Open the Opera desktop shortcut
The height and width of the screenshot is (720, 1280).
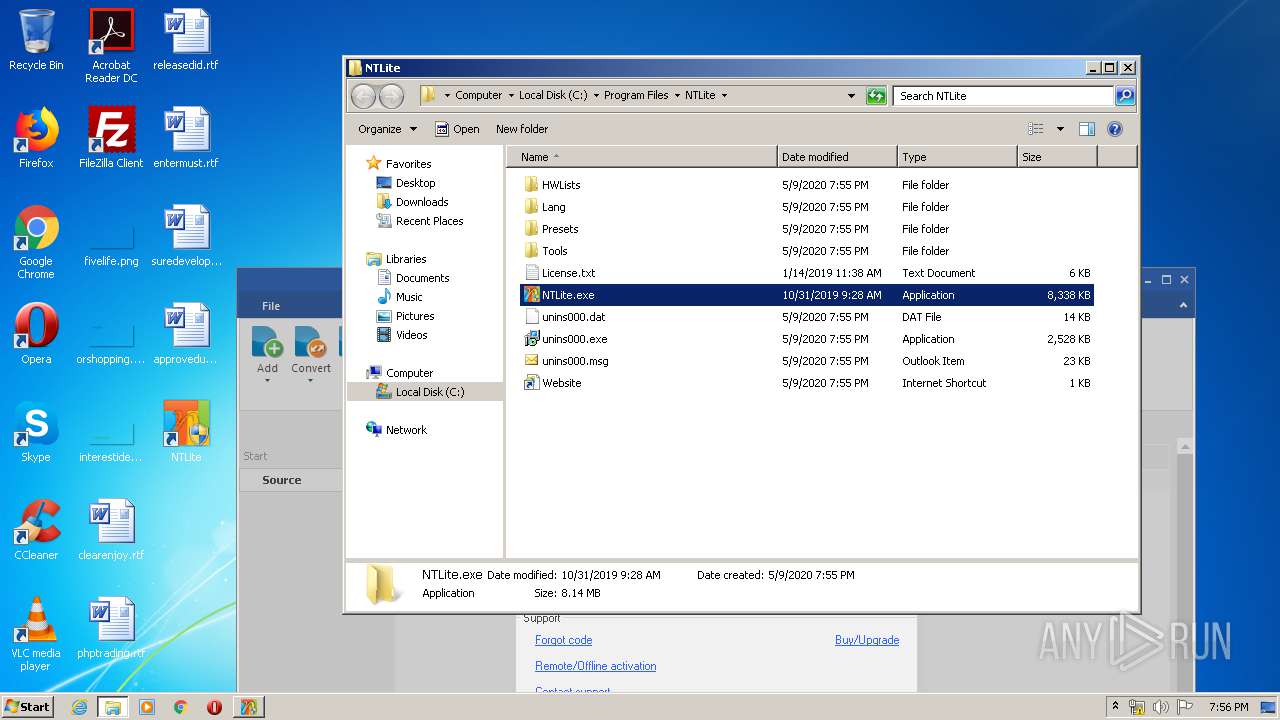(x=36, y=334)
